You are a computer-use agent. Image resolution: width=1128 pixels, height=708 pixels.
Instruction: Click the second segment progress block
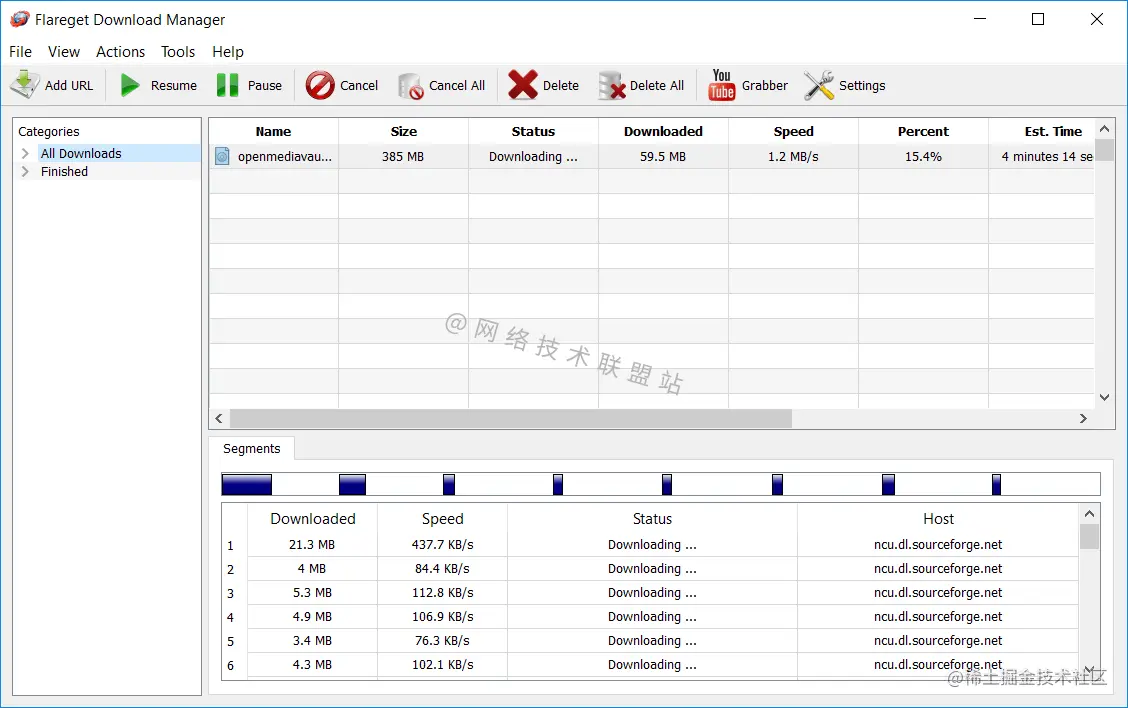(352, 484)
